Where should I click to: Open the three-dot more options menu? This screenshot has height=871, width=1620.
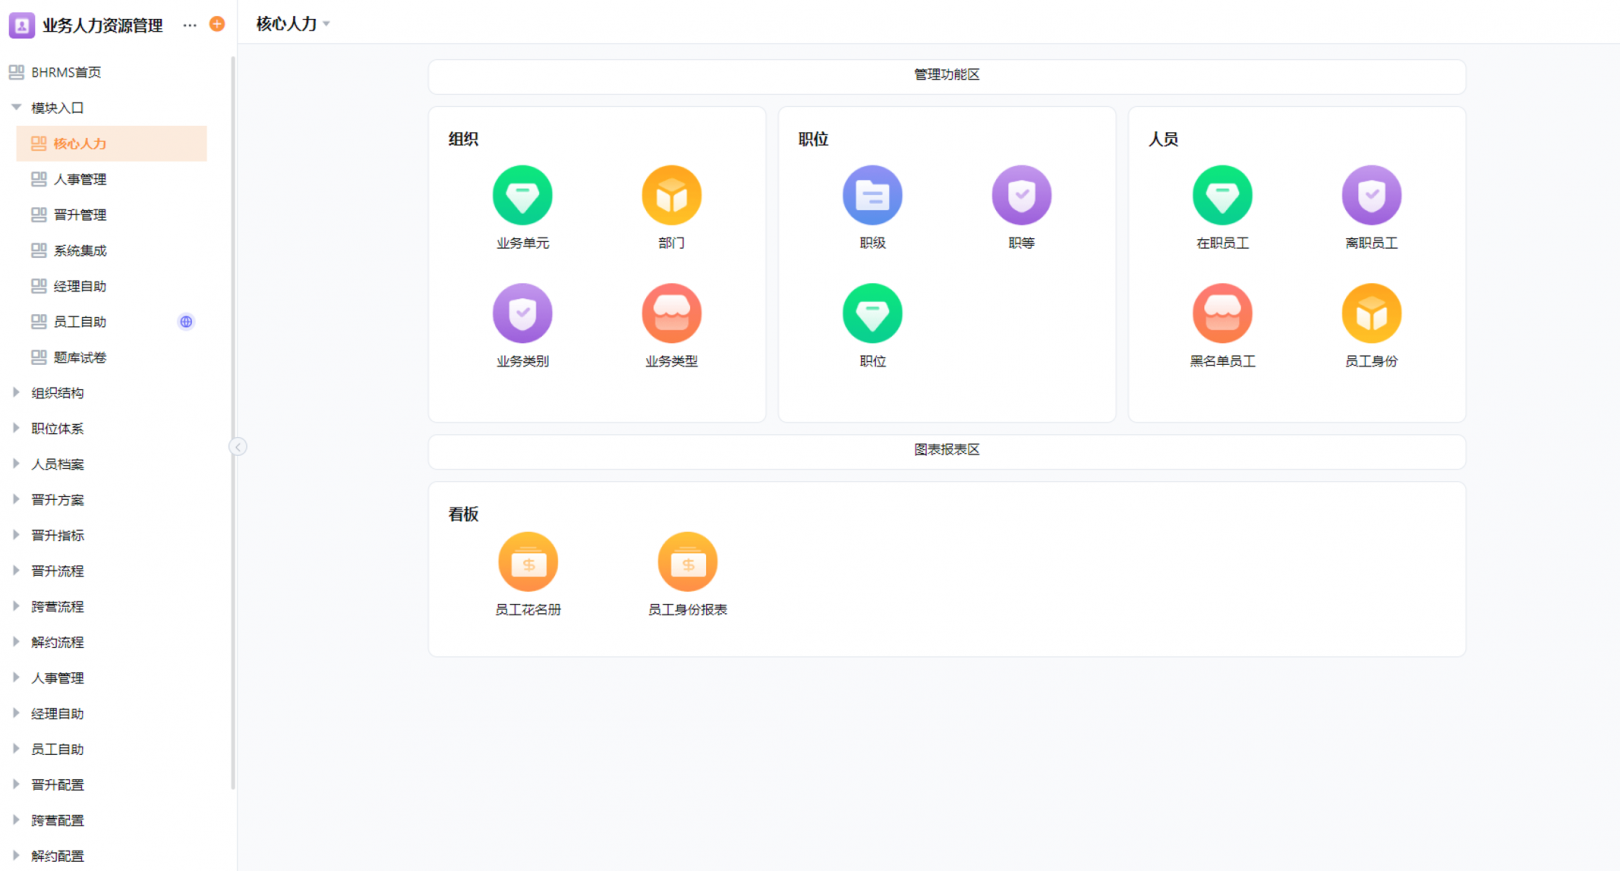click(190, 25)
